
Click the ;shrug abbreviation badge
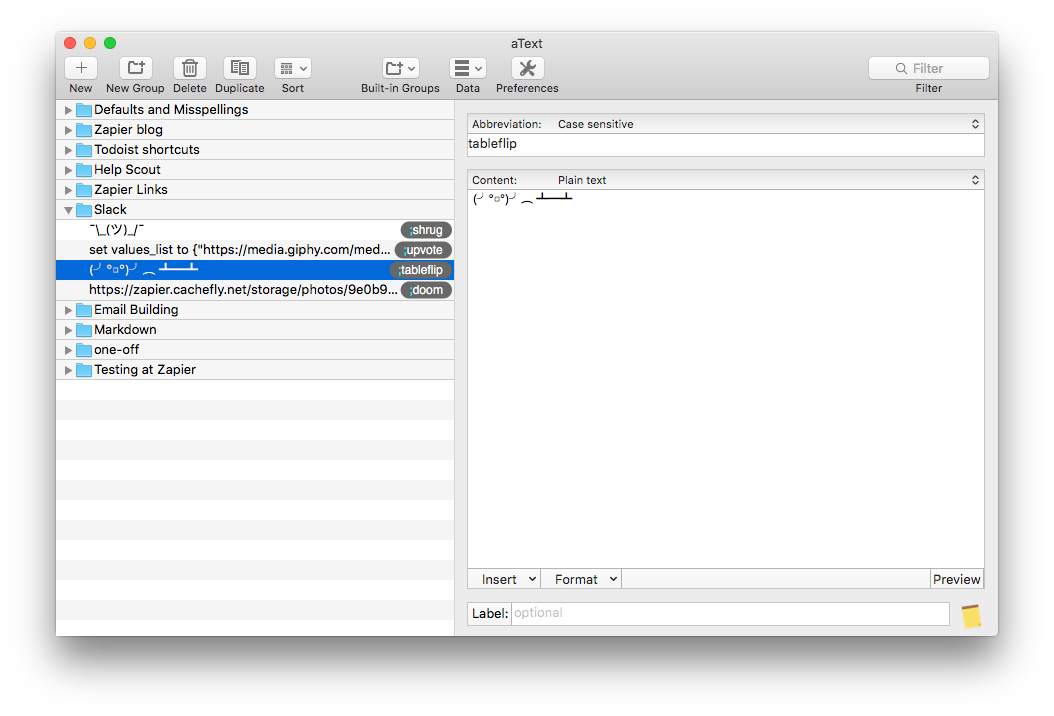point(426,230)
